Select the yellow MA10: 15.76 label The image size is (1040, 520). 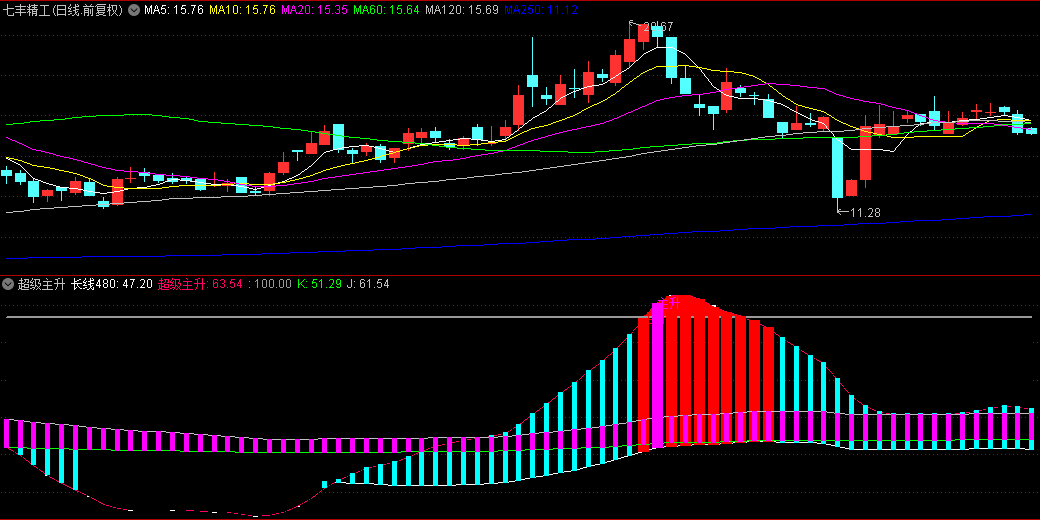click(x=242, y=11)
